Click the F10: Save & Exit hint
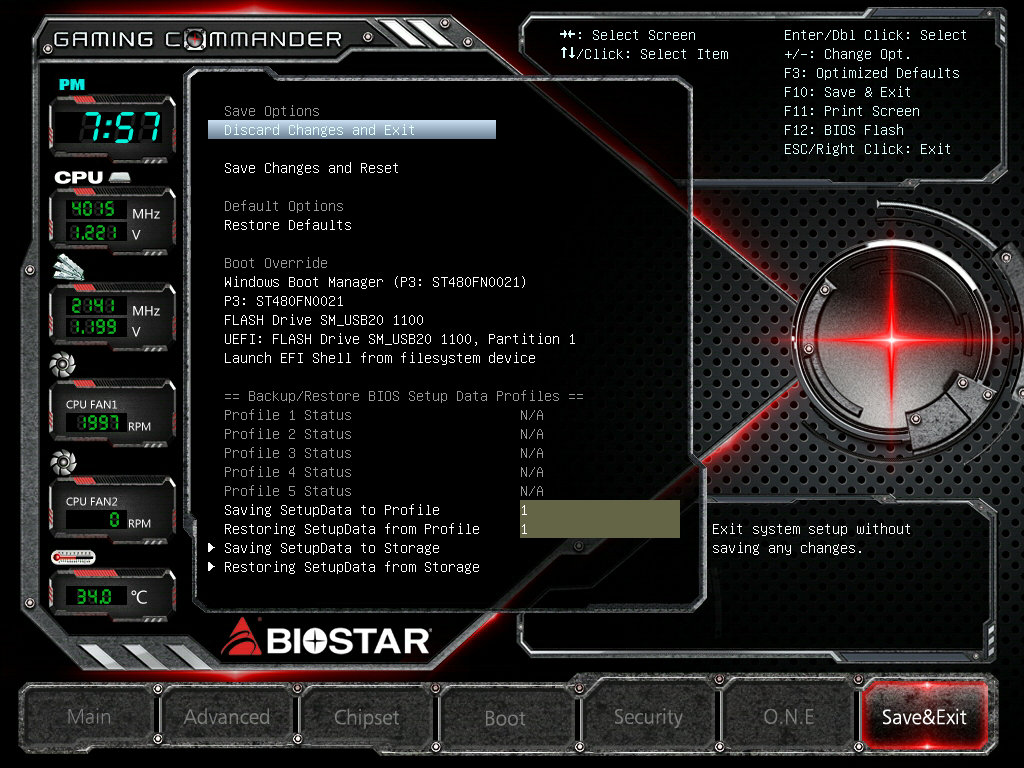 click(847, 92)
